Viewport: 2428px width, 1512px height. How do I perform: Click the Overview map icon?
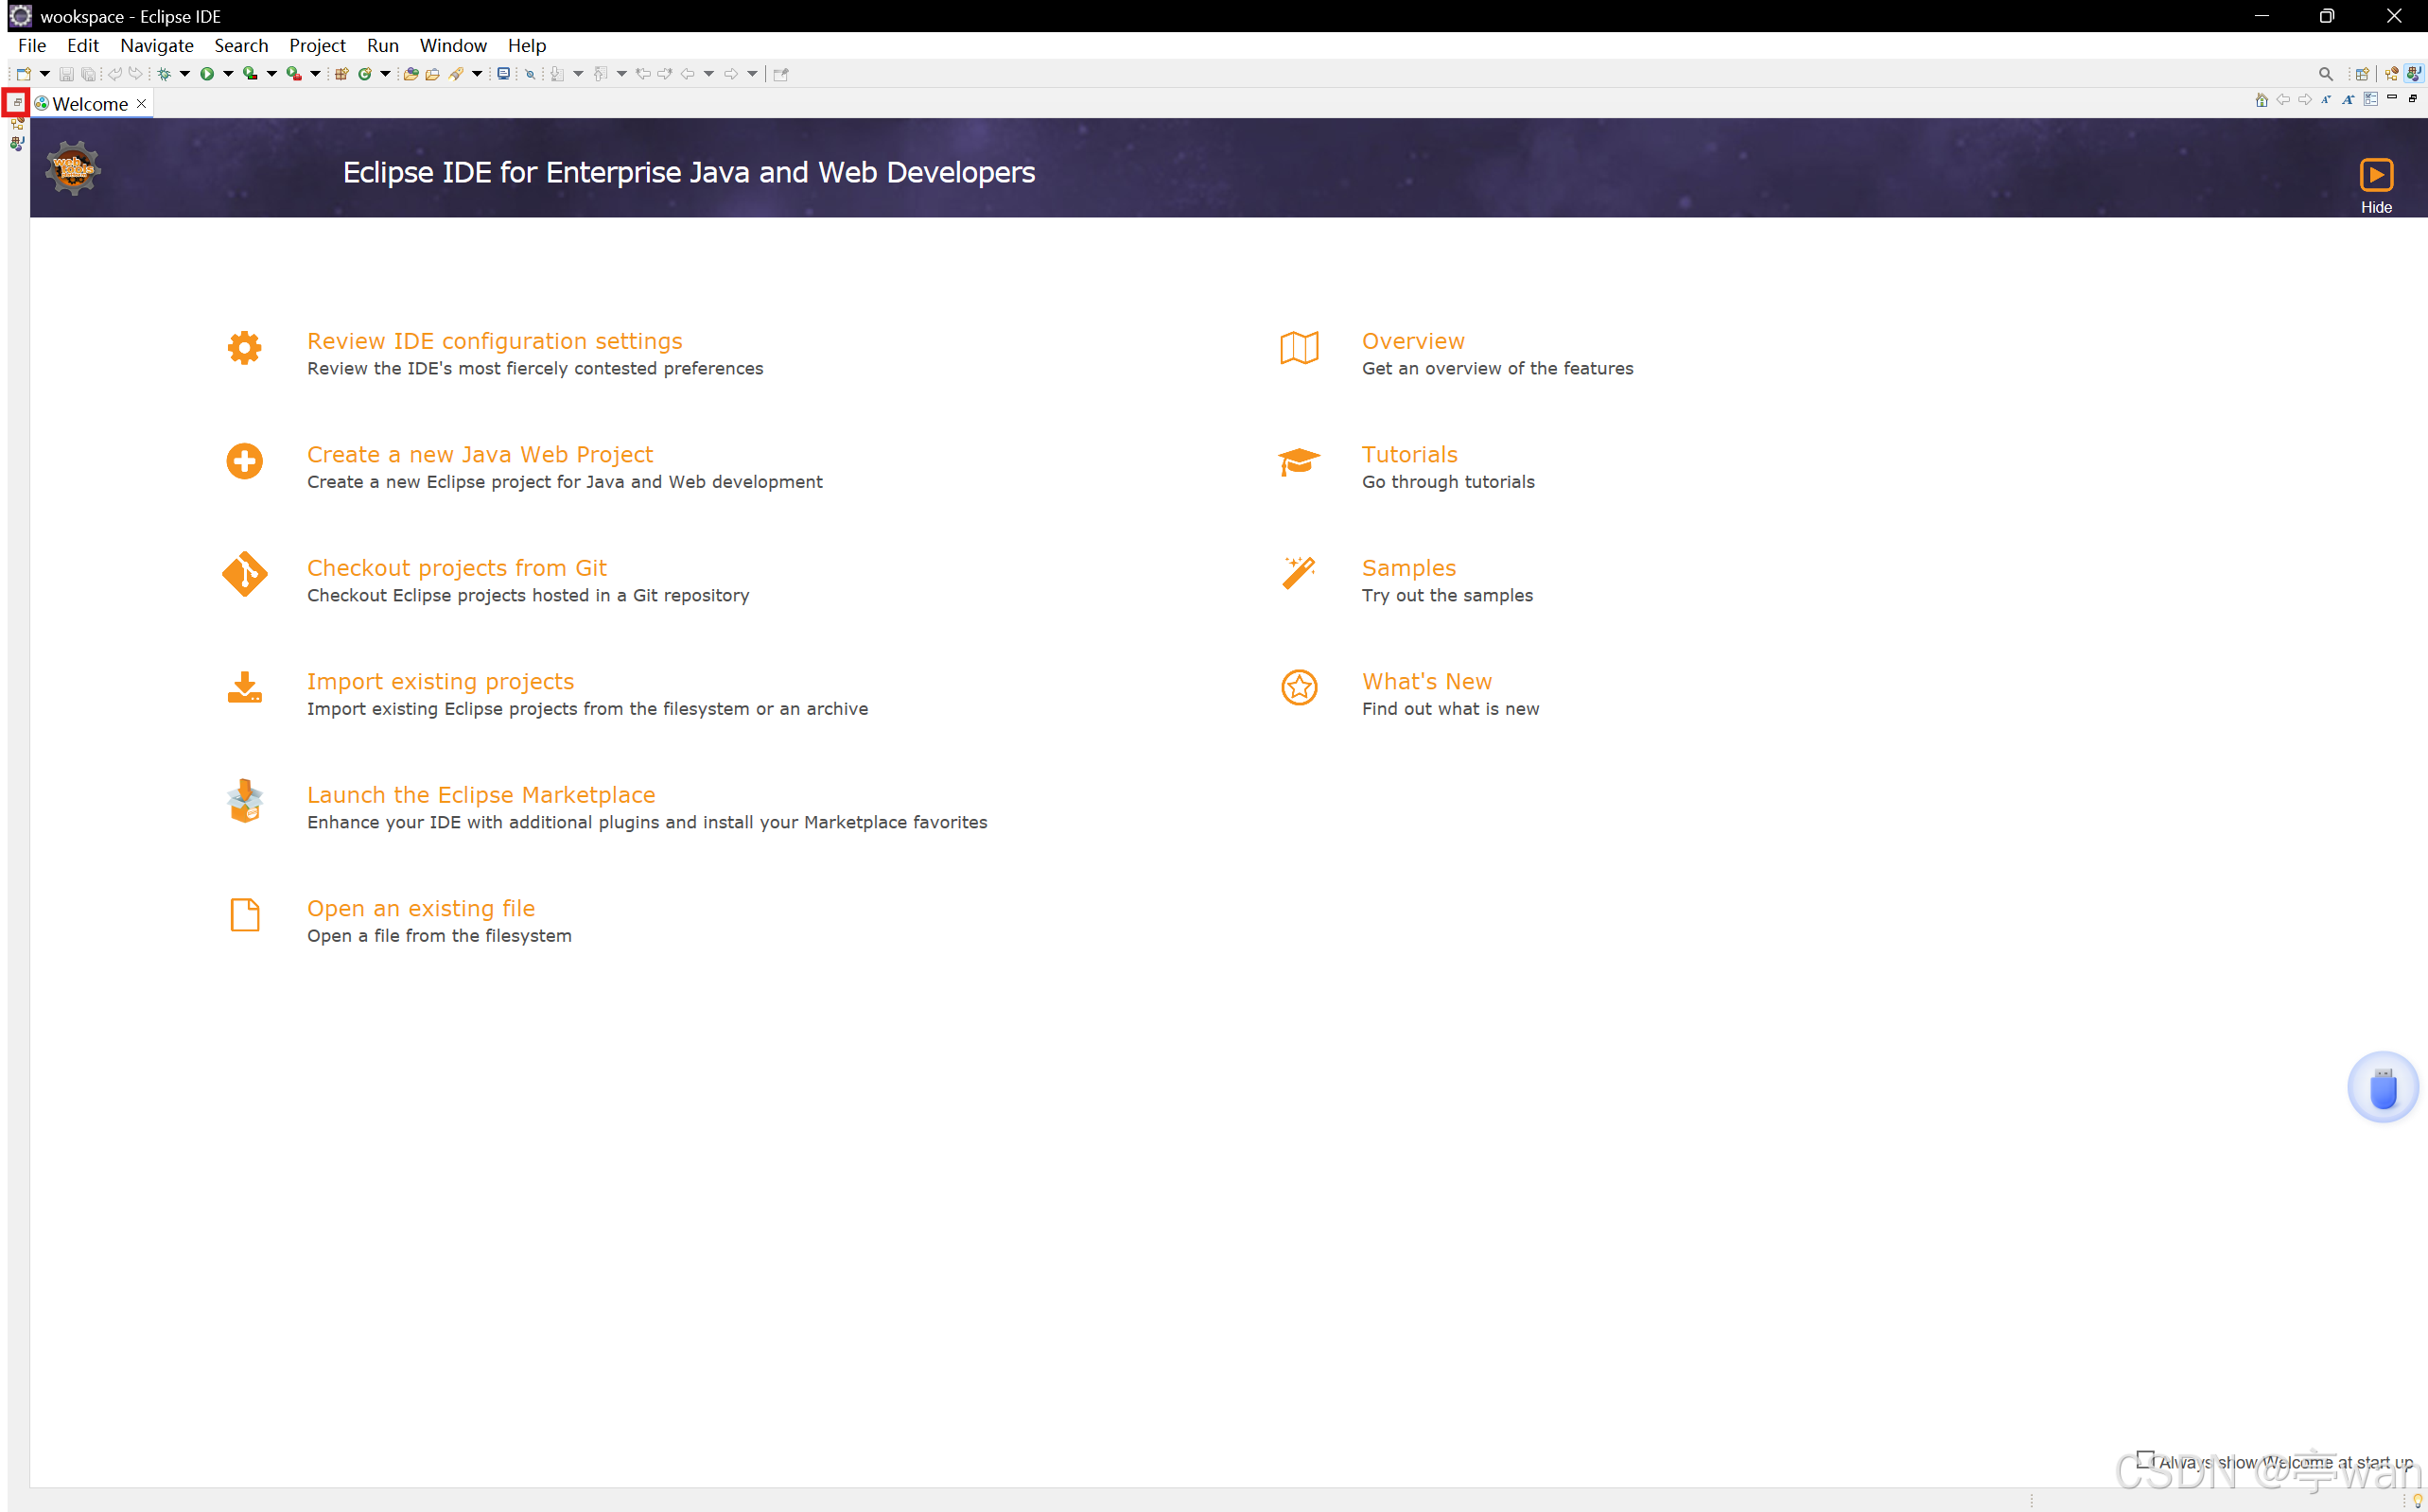click(x=1299, y=348)
